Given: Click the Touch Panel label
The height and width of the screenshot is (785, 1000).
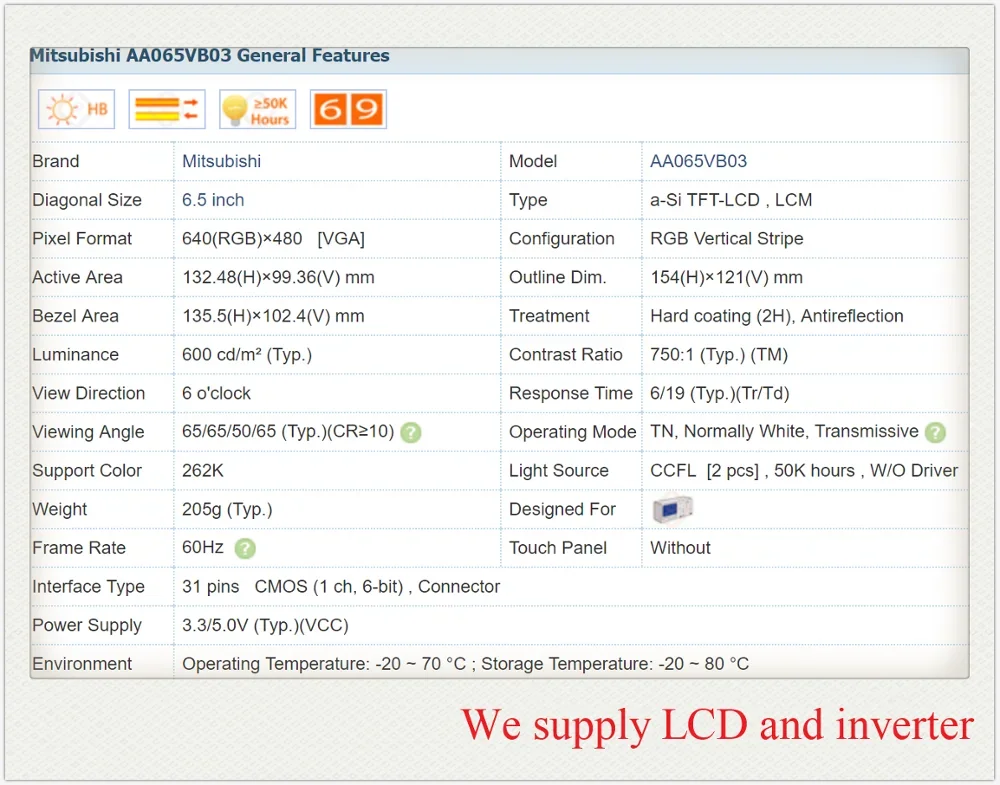Looking at the screenshot, I should pos(558,548).
